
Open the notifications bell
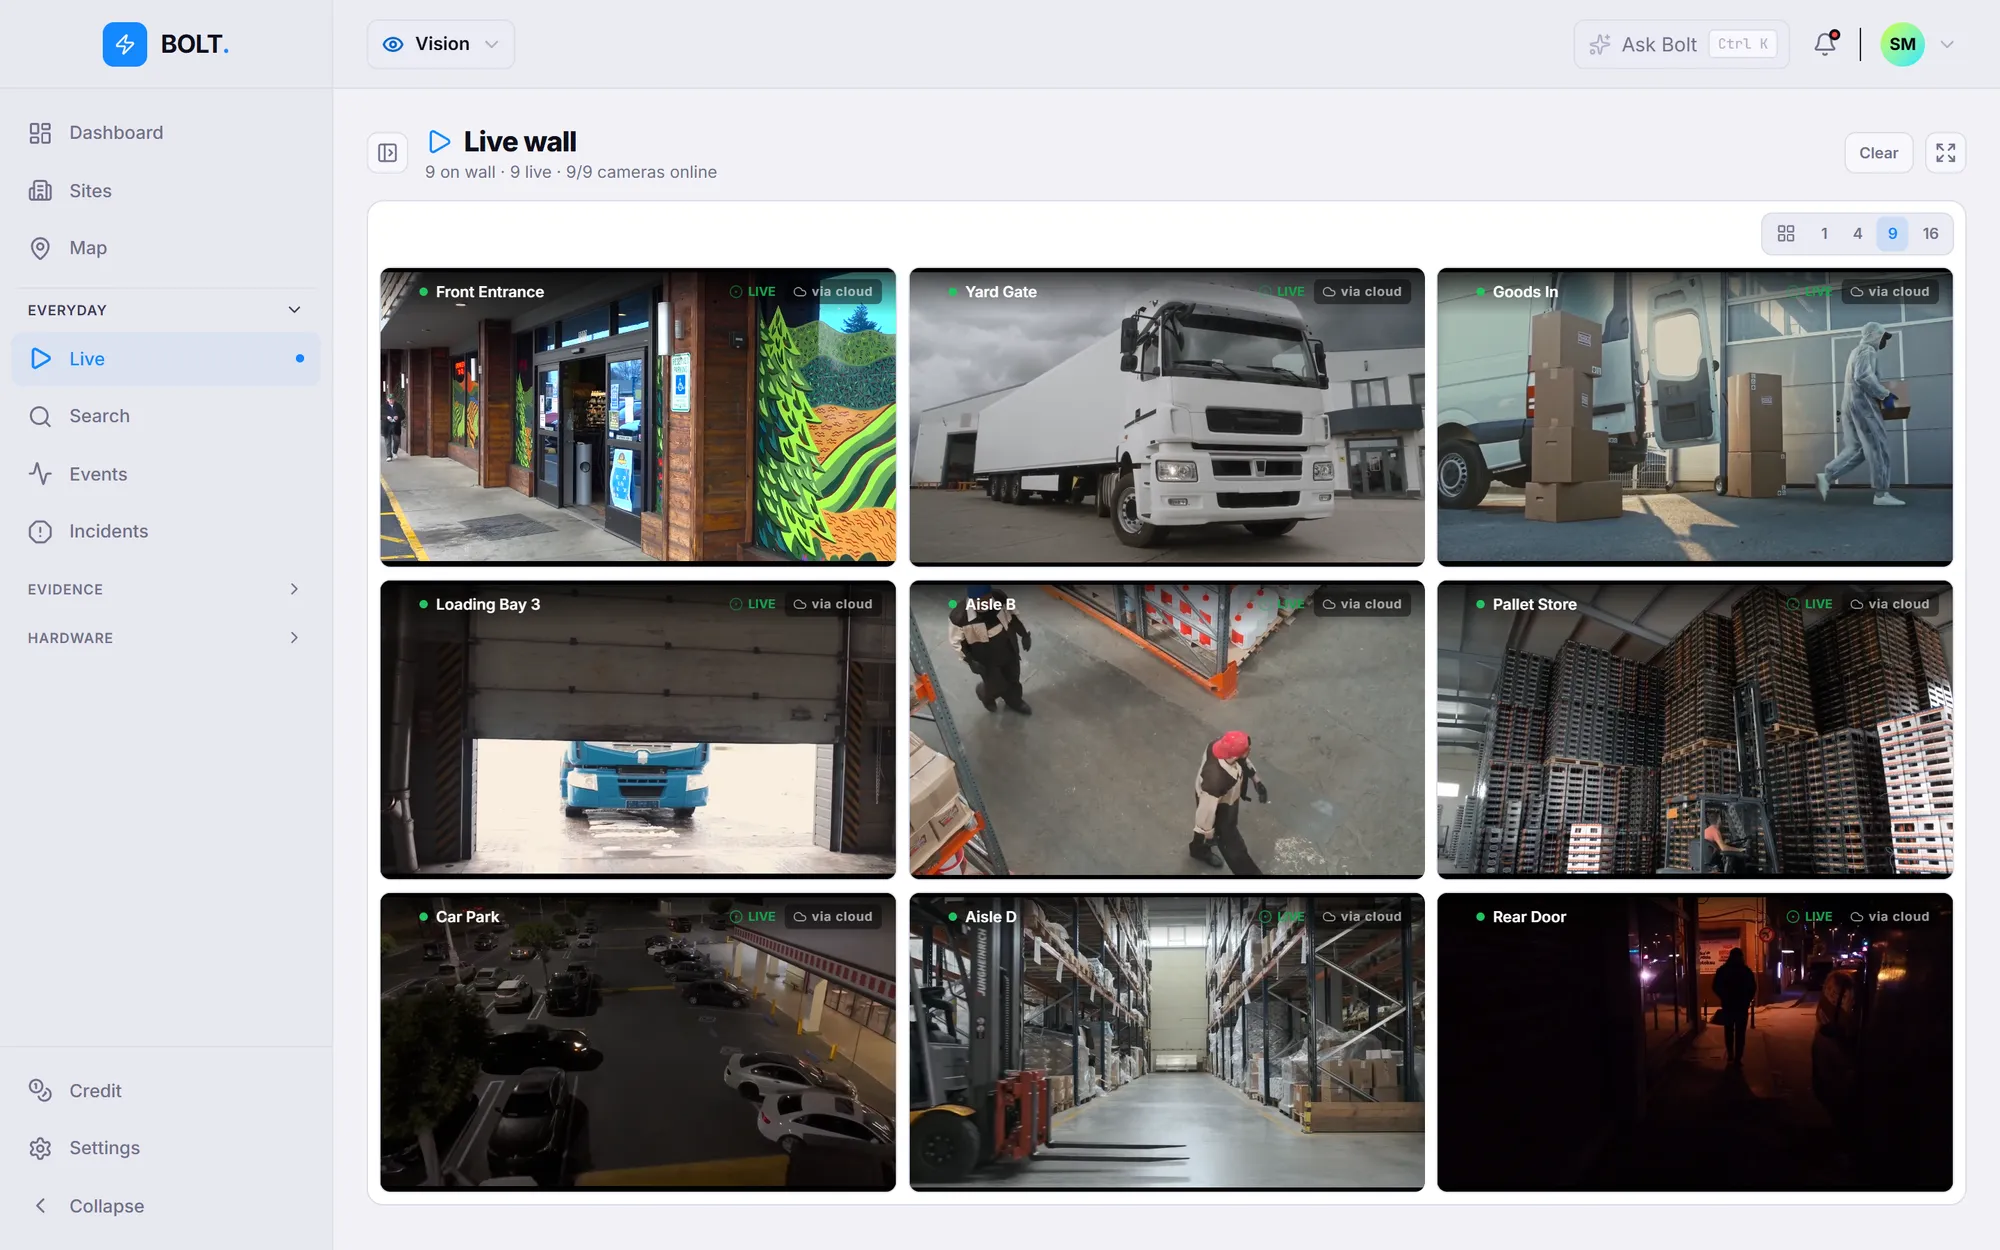coord(1825,44)
